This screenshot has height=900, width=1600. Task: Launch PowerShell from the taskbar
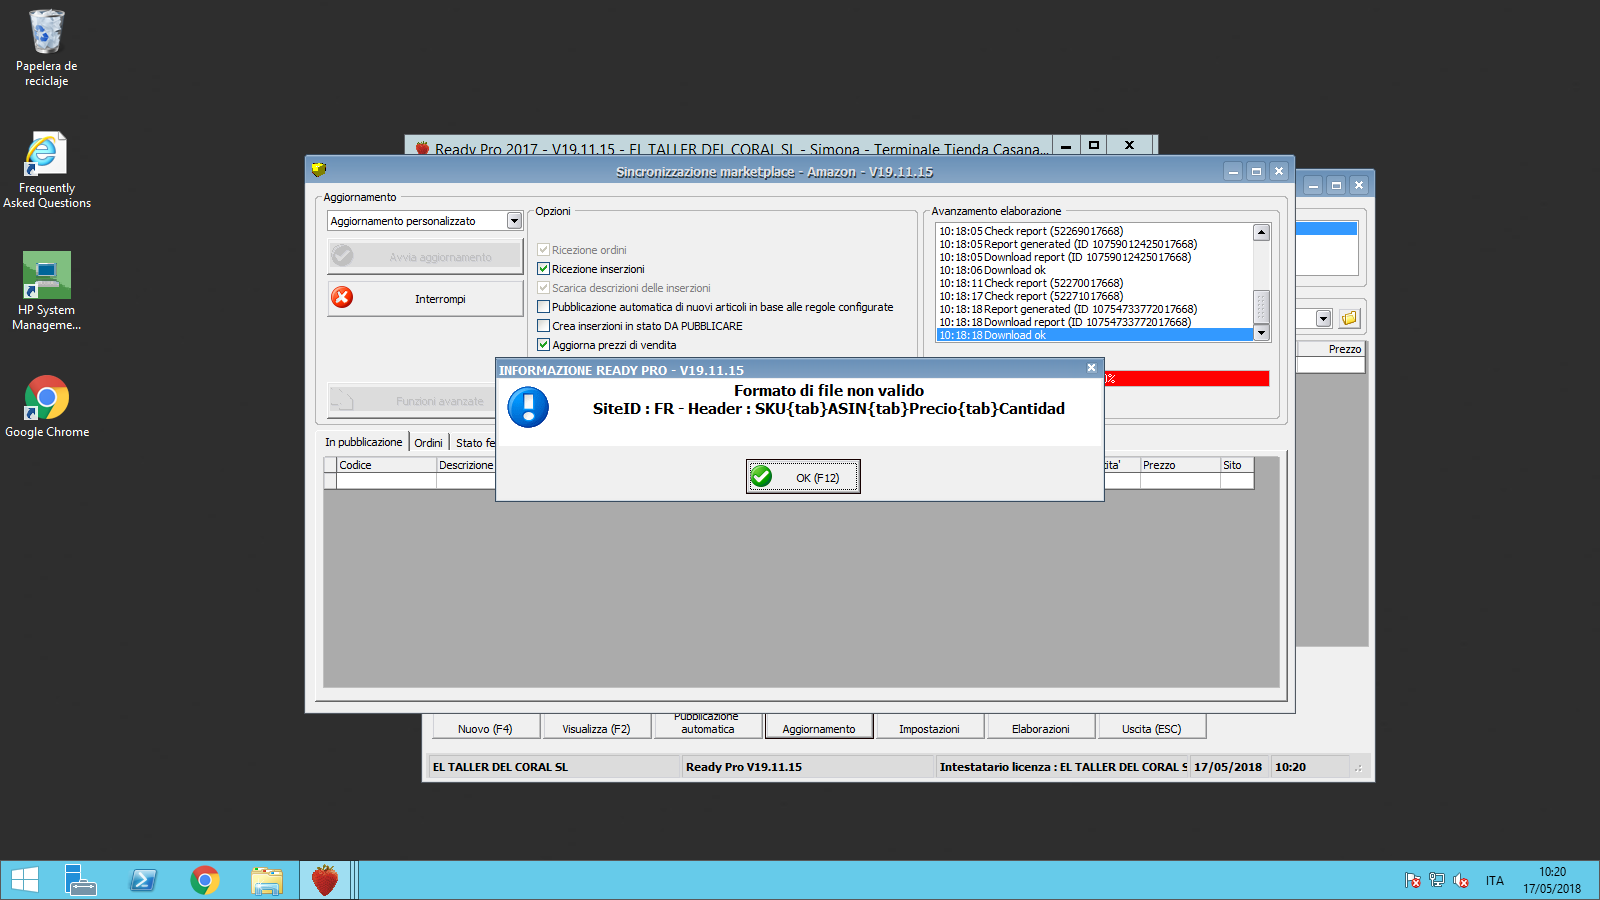(x=143, y=880)
